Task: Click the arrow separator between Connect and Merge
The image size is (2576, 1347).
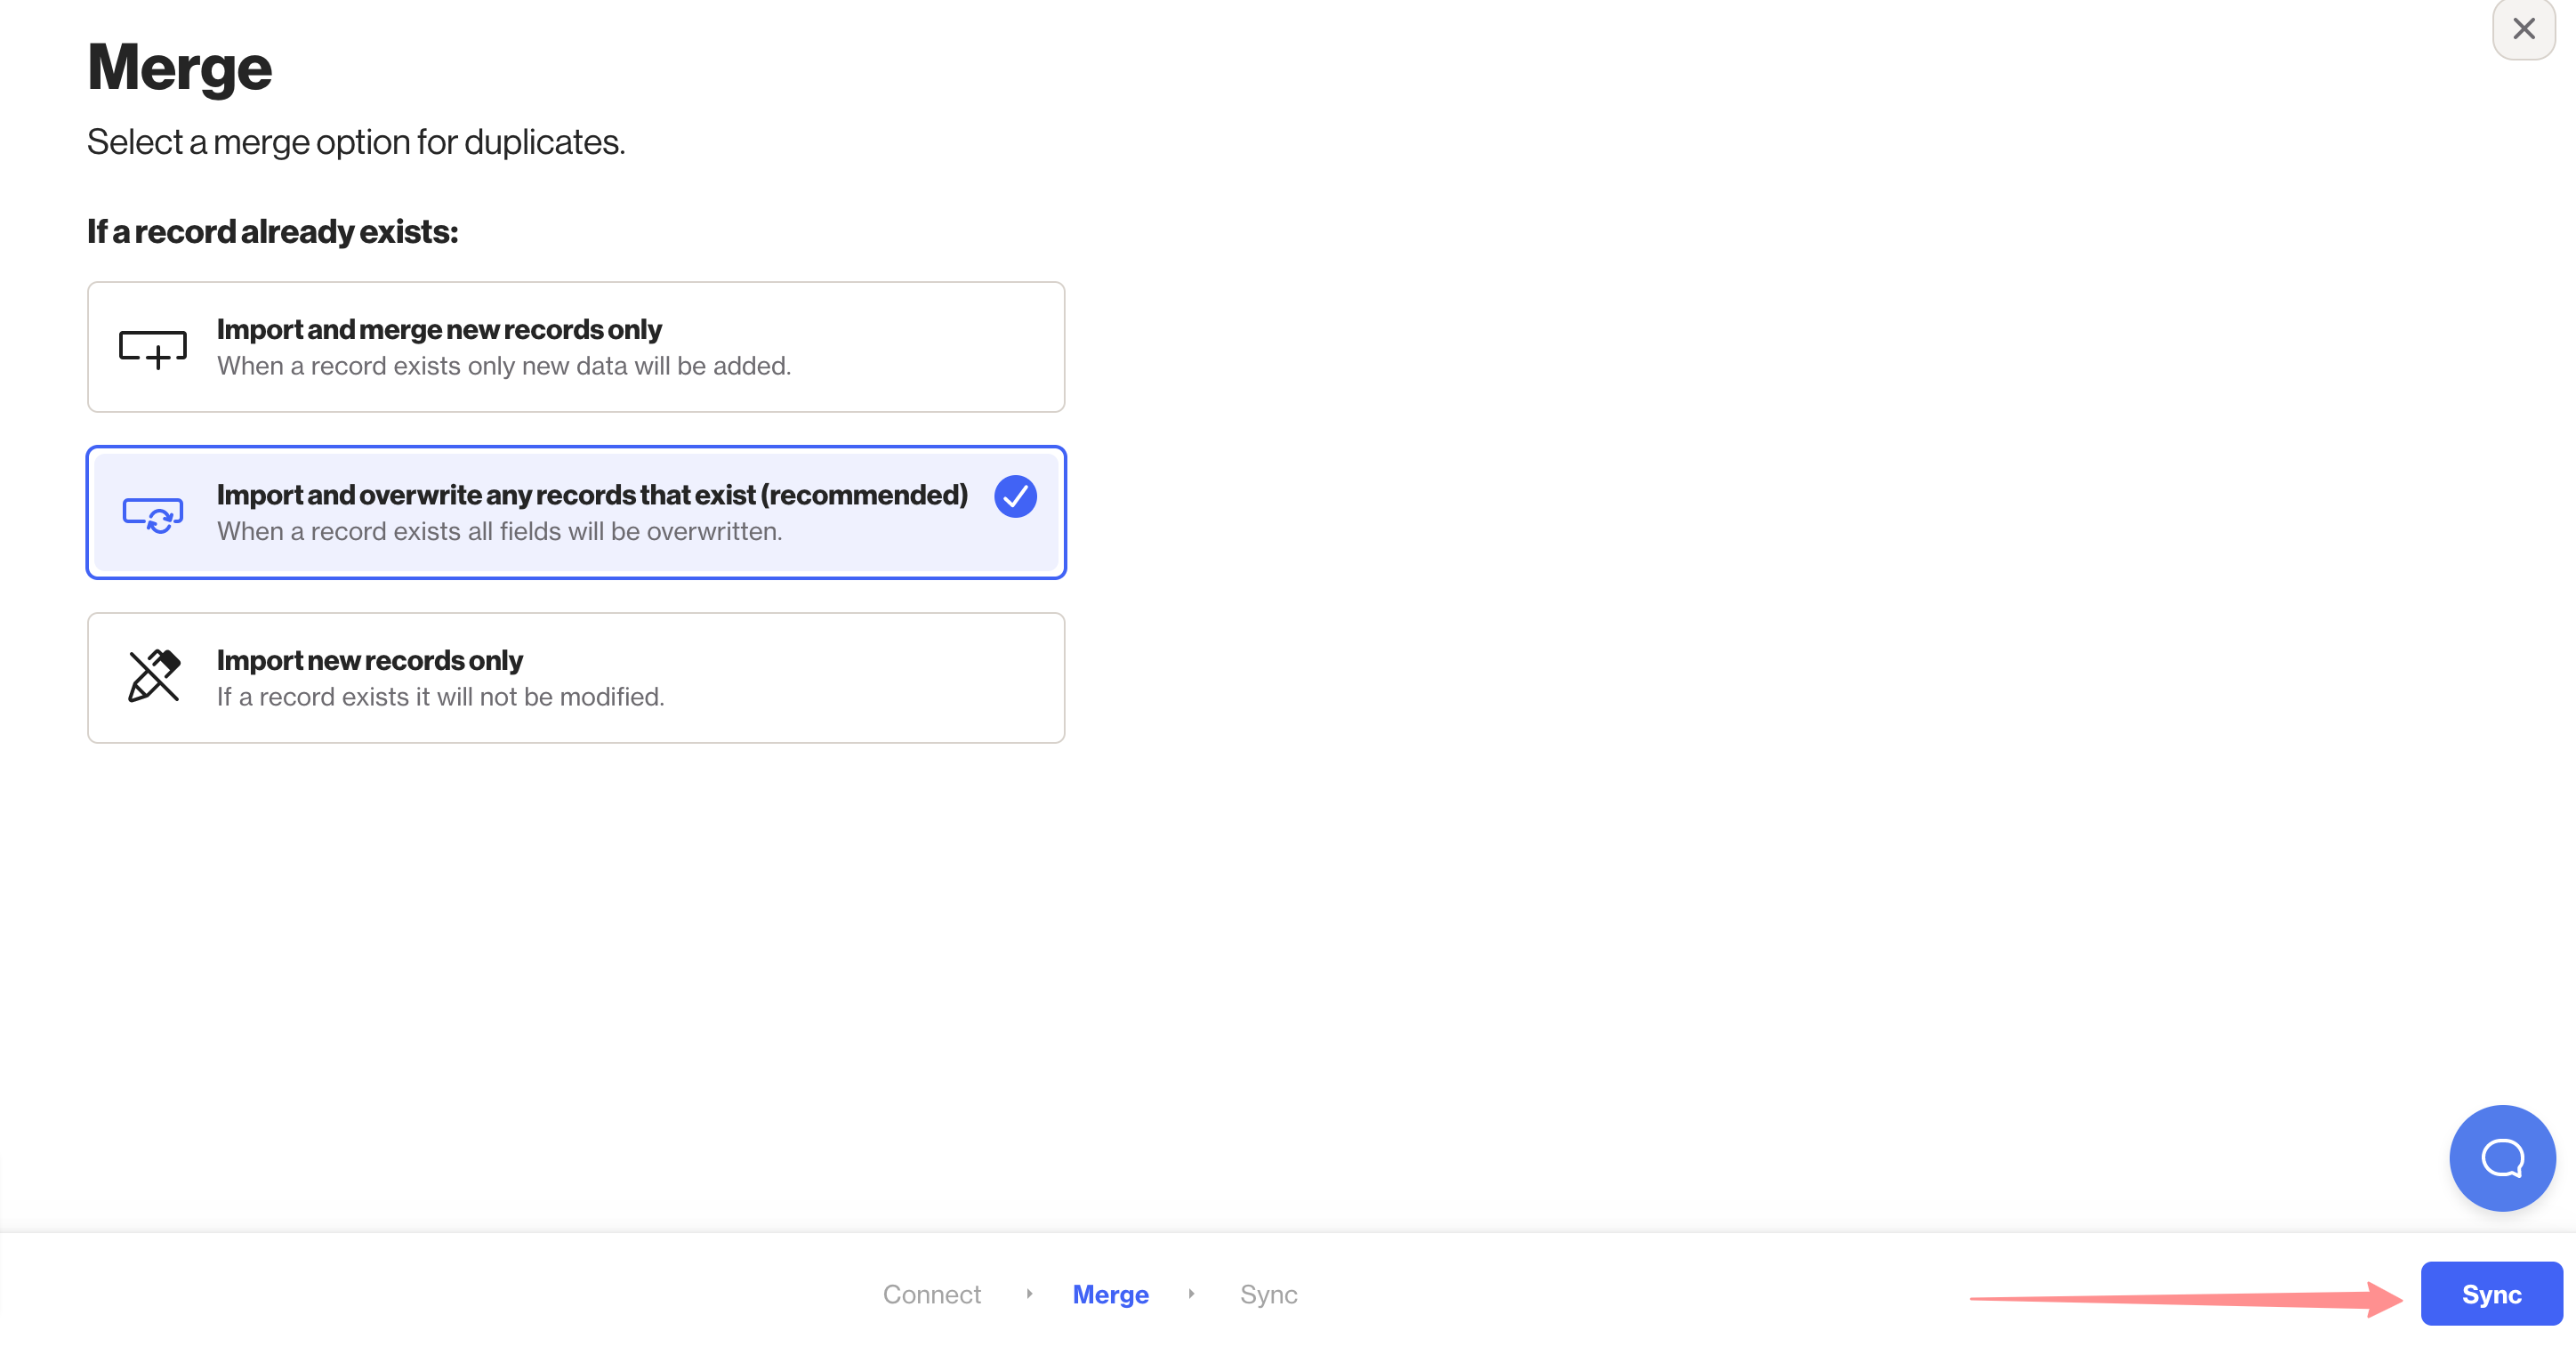Action: tap(1029, 1294)
